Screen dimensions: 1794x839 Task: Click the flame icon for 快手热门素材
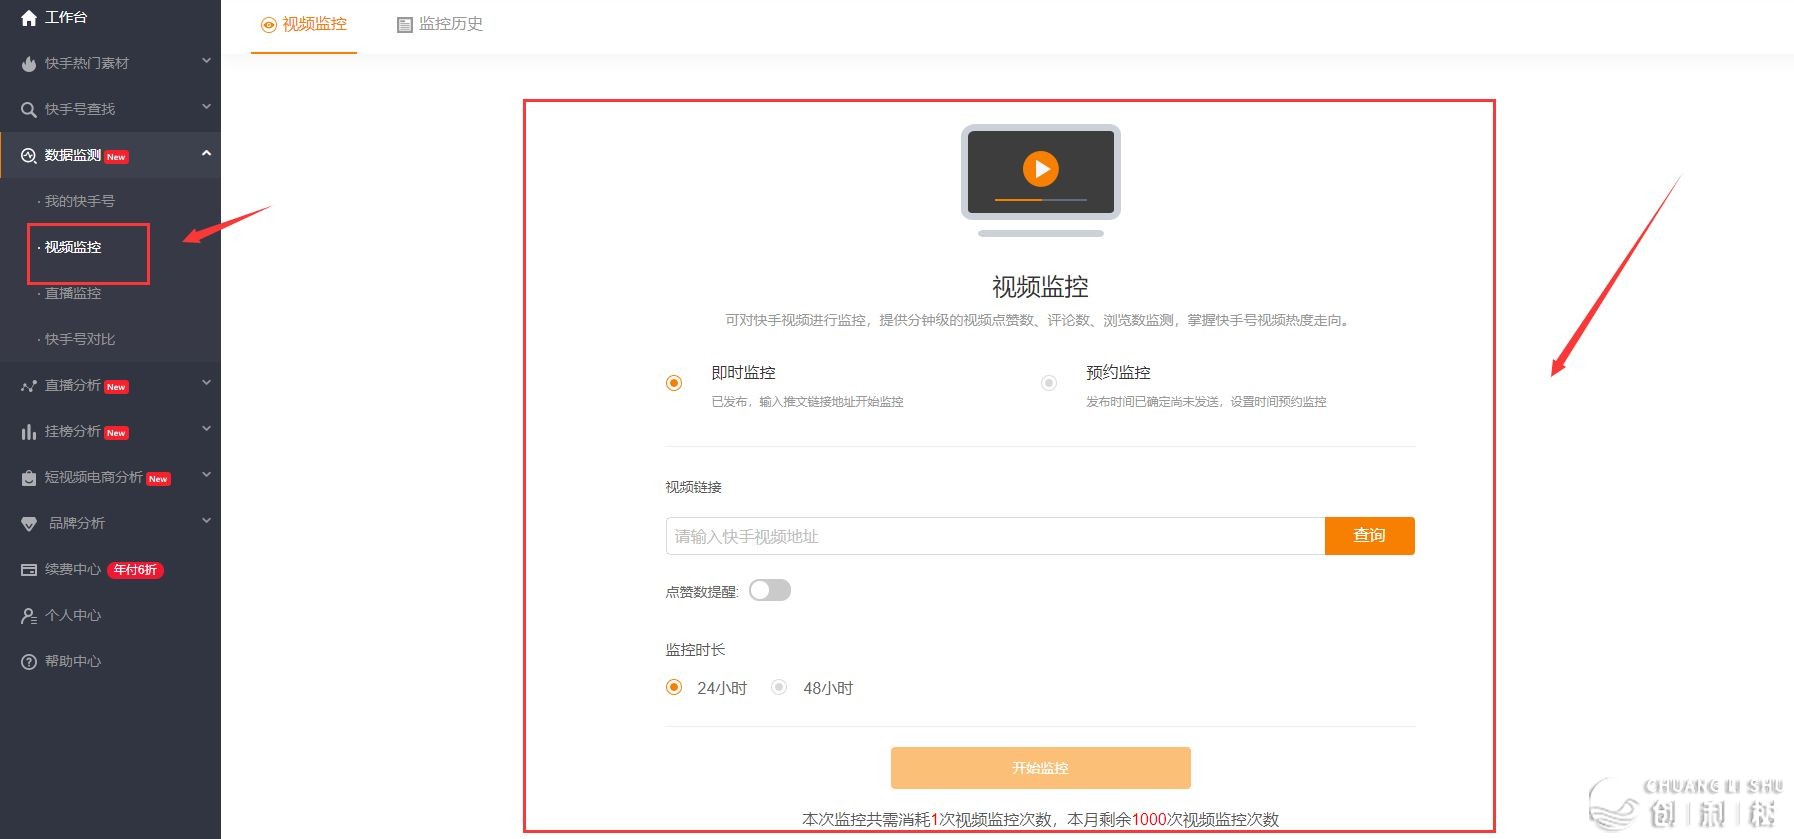29,64
